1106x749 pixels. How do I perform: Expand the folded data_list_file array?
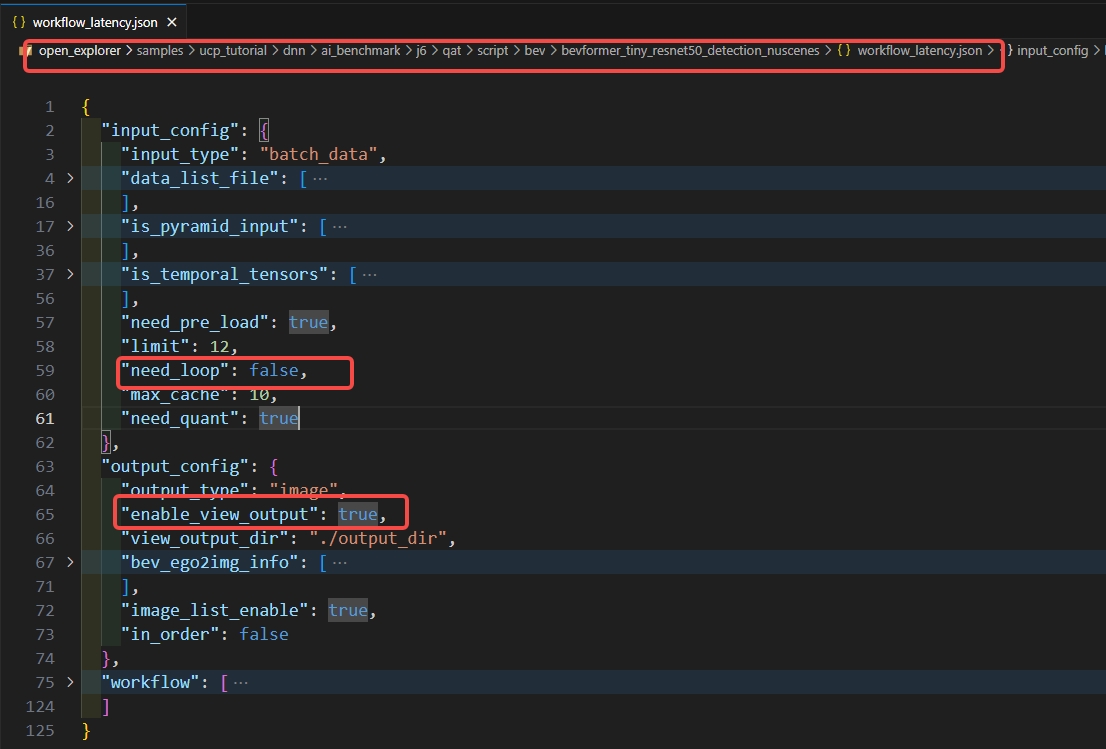click(69, 178)
